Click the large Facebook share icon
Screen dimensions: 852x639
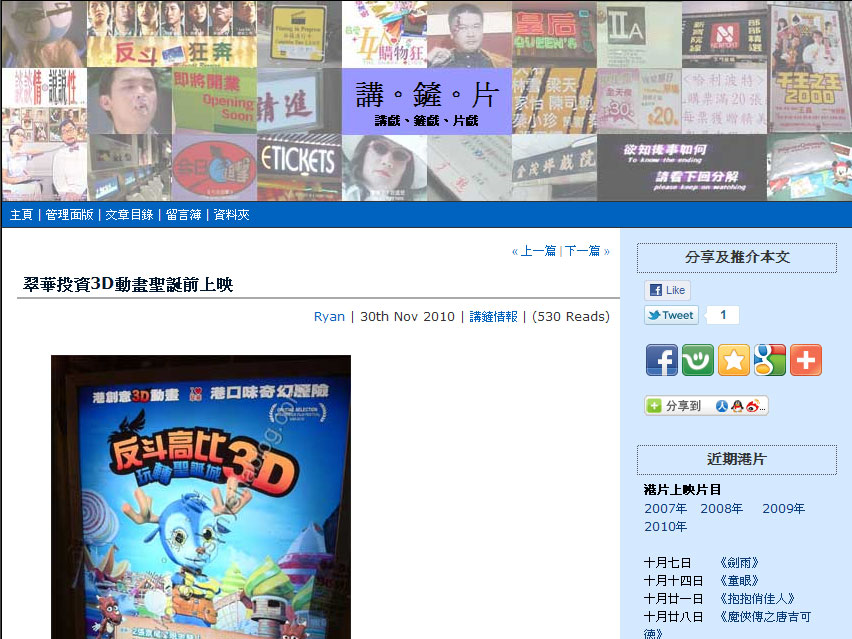(661, 360)
